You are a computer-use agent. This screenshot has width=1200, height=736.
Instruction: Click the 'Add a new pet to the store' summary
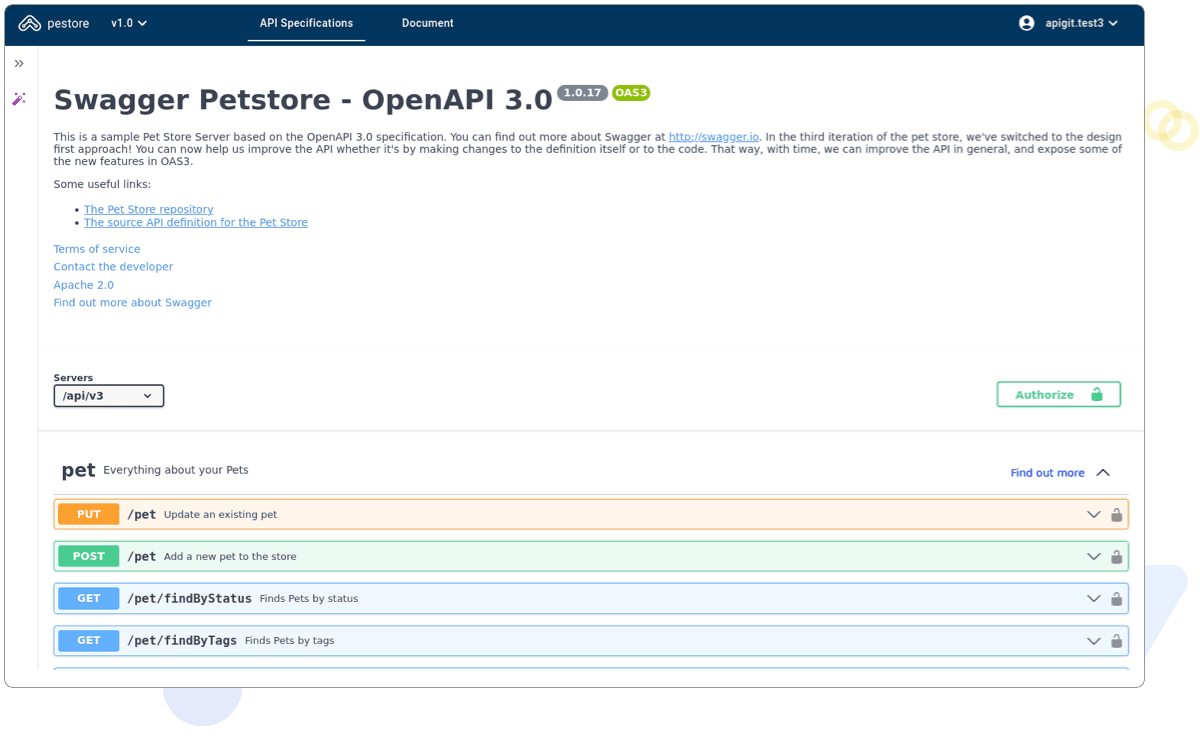coord(230,557)
